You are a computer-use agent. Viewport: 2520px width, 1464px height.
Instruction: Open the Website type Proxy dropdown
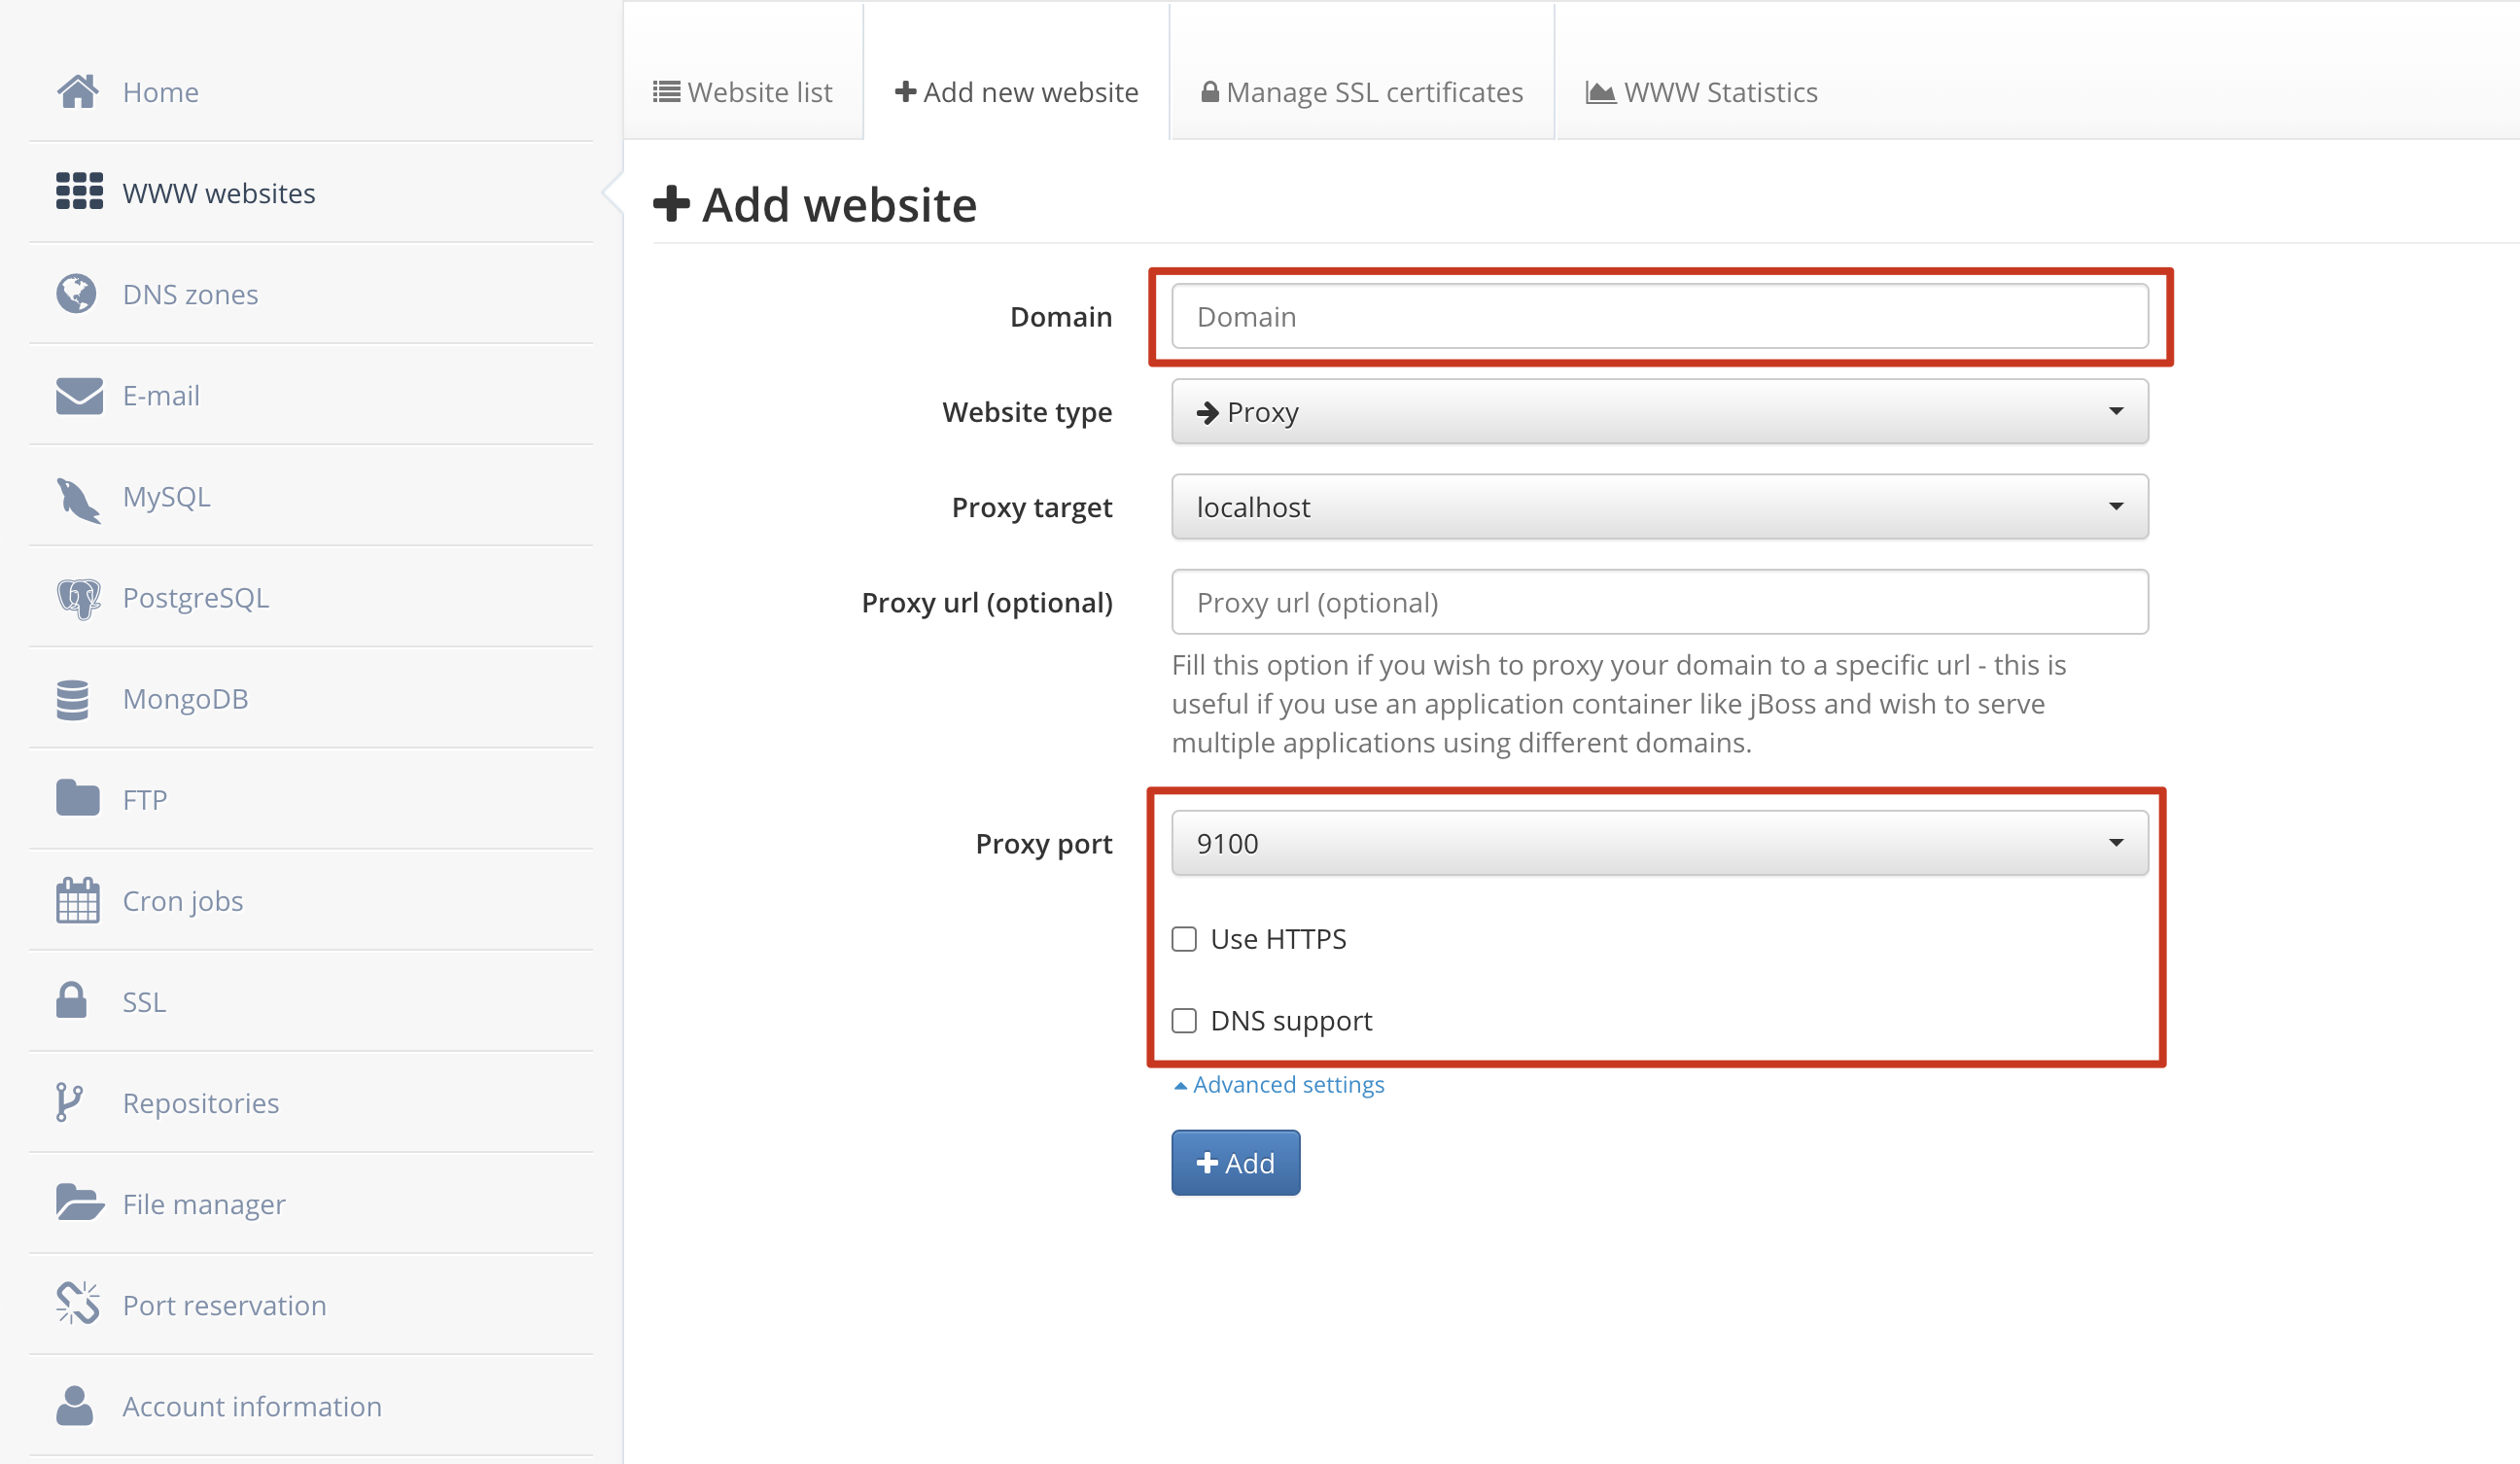1659,412
